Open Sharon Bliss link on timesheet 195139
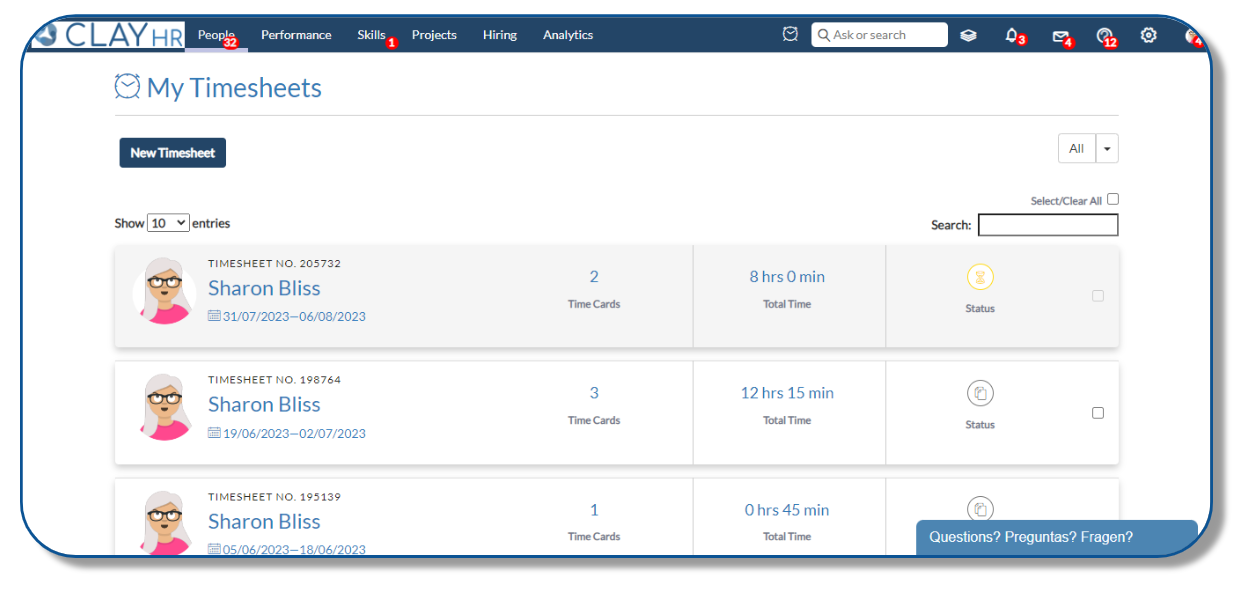 264,521
